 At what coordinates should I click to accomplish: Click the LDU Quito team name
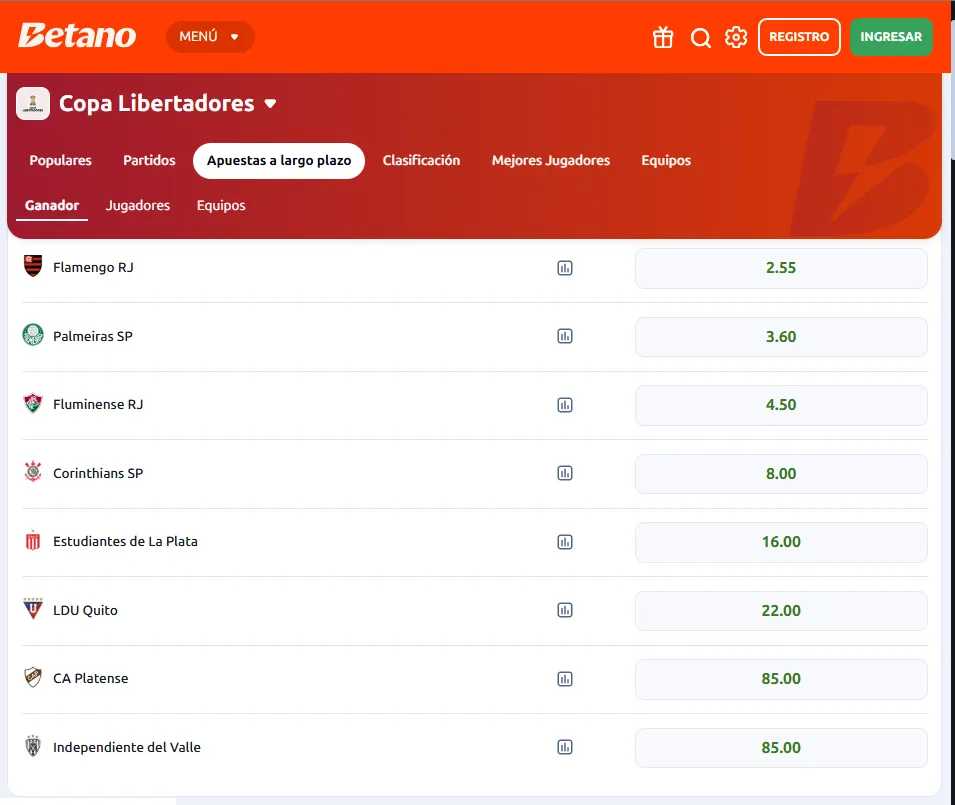click(x=85, y=610)
